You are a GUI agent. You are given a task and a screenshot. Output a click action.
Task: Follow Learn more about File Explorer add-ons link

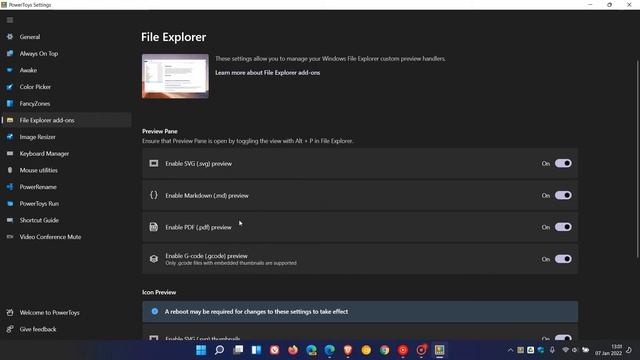pyautogui.click(x=267, y=73)
